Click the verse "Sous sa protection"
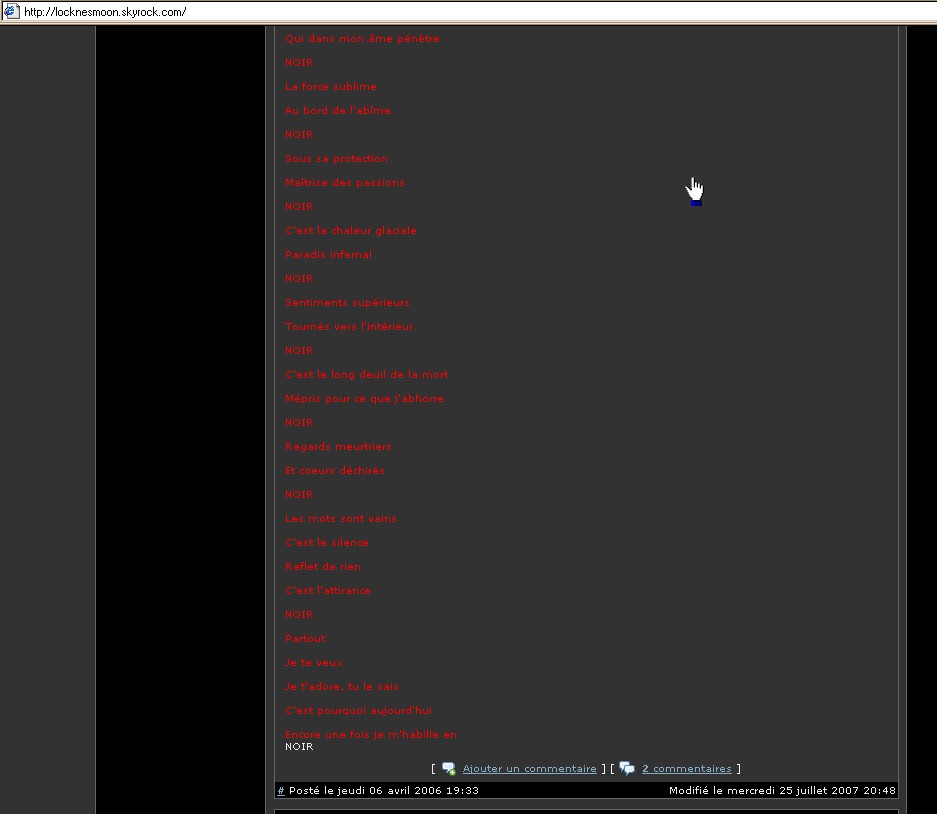Viewport: 937px width, 814px height. pyautogui.click(x=336, y=158)
